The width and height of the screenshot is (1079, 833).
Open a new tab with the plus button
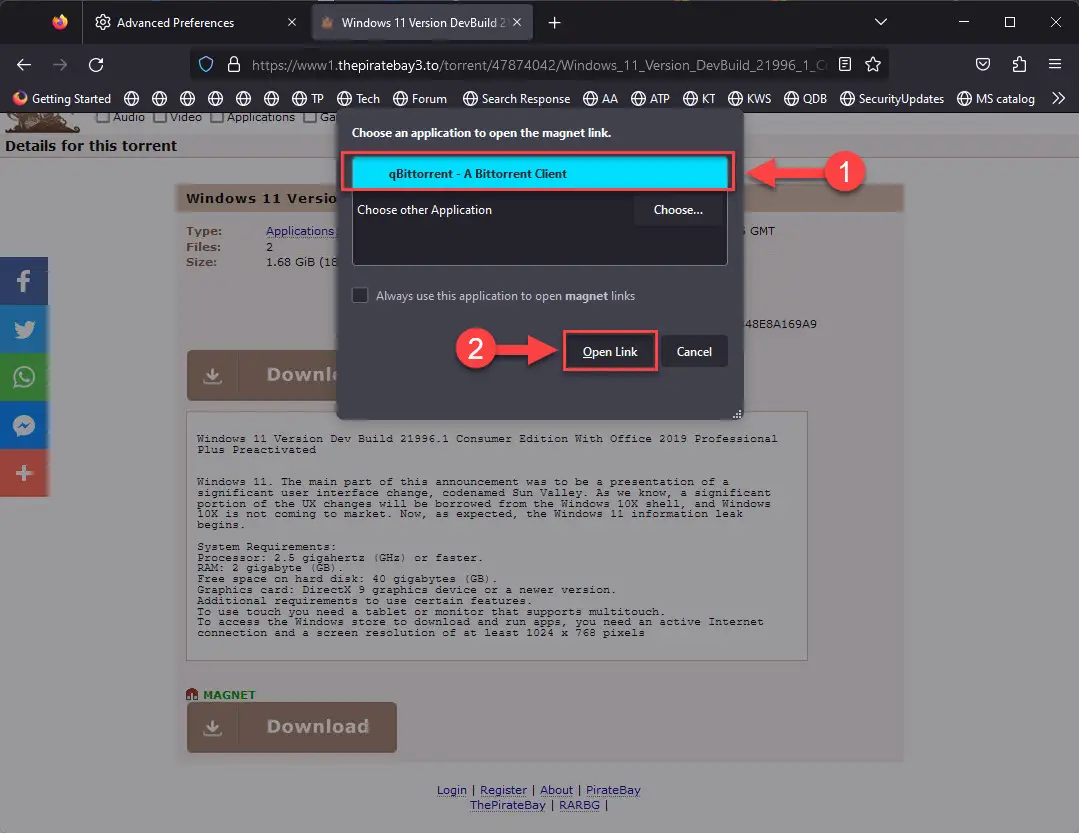(555, 23)
